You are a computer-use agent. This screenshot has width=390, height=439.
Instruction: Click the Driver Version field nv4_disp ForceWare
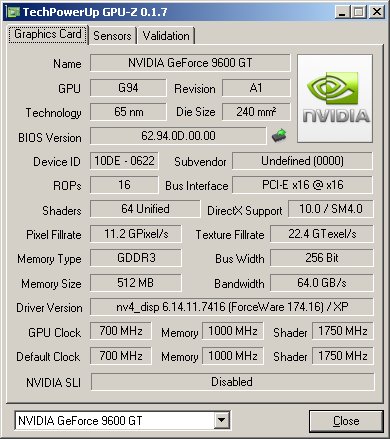232,307
